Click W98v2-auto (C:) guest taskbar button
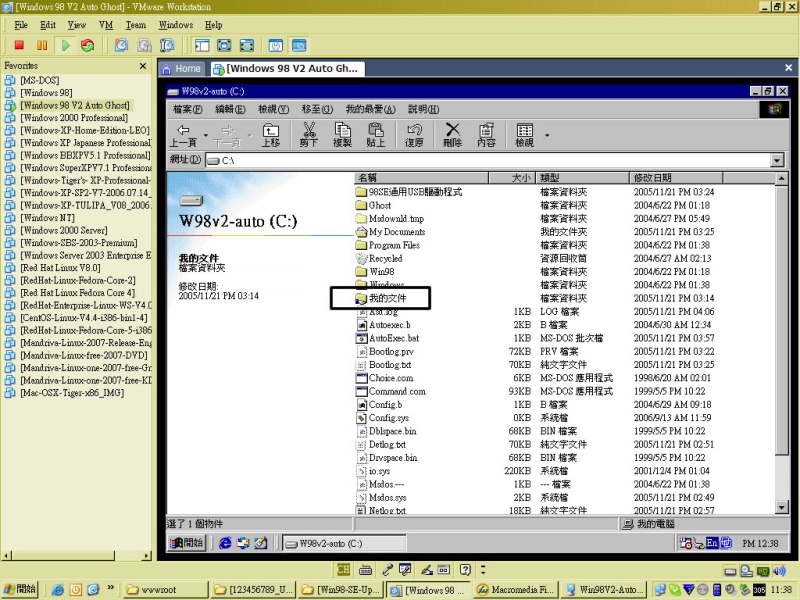800x600 pixels. click(x=344, y=544)
